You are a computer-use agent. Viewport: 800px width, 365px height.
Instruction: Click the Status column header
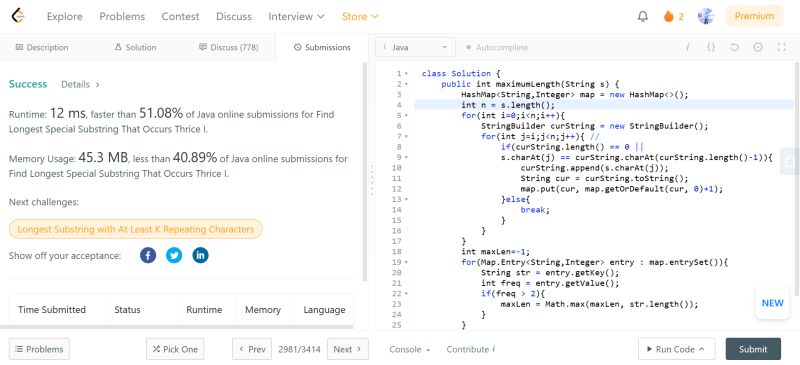click(x=127, y=310)
